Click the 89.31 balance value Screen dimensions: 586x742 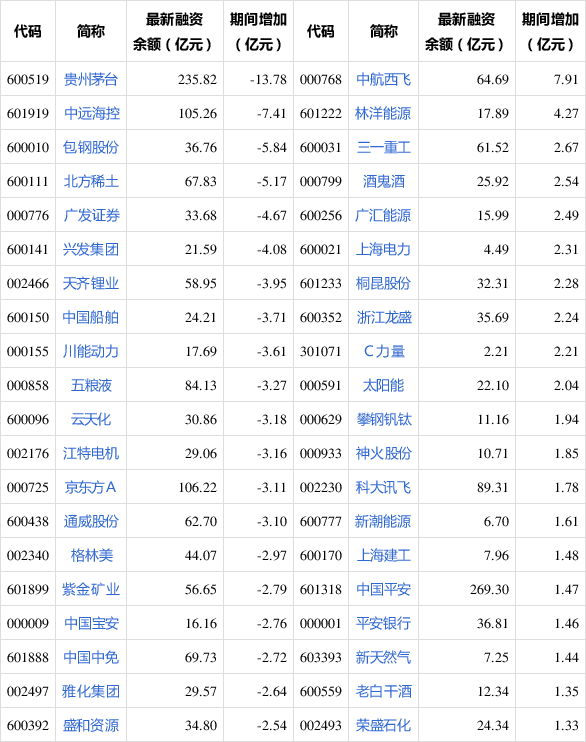[493, 487]
